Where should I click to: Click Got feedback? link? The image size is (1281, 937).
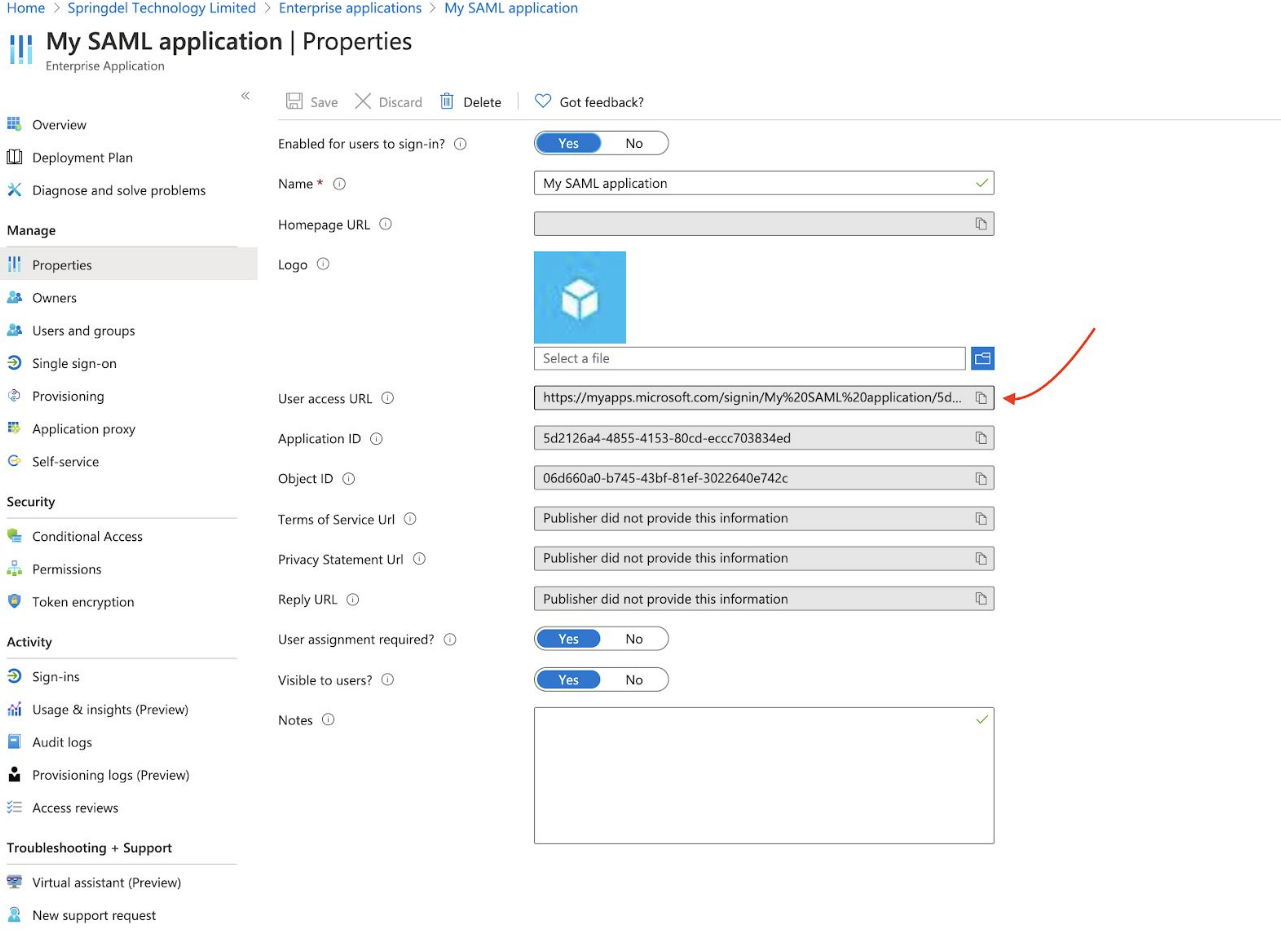(x=589, y=102)
